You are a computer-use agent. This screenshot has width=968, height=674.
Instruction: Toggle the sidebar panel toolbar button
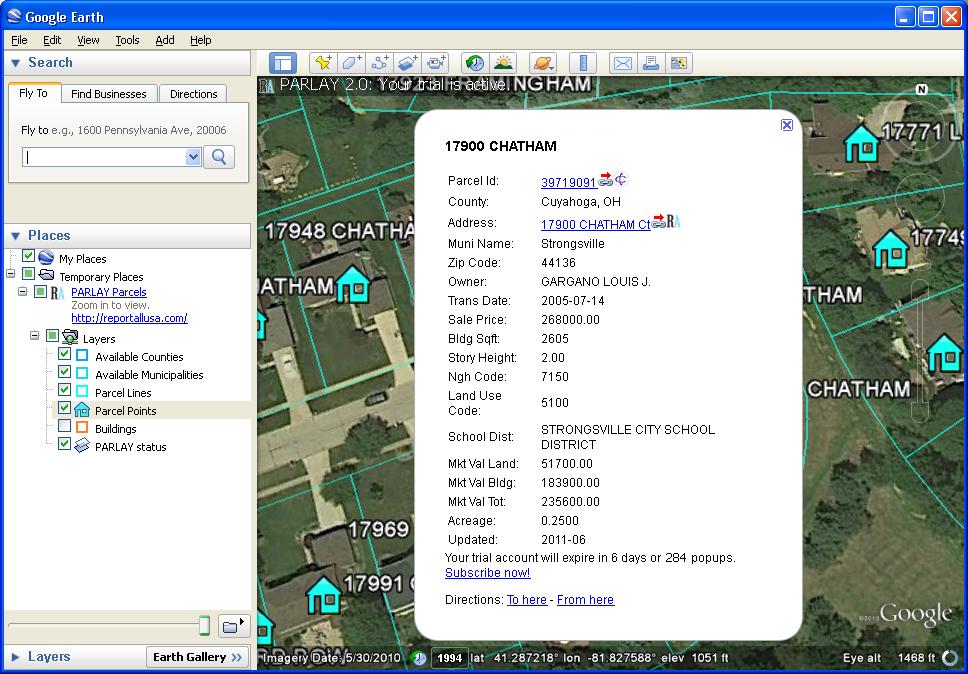pyautogui.click(x=283, y=63)
